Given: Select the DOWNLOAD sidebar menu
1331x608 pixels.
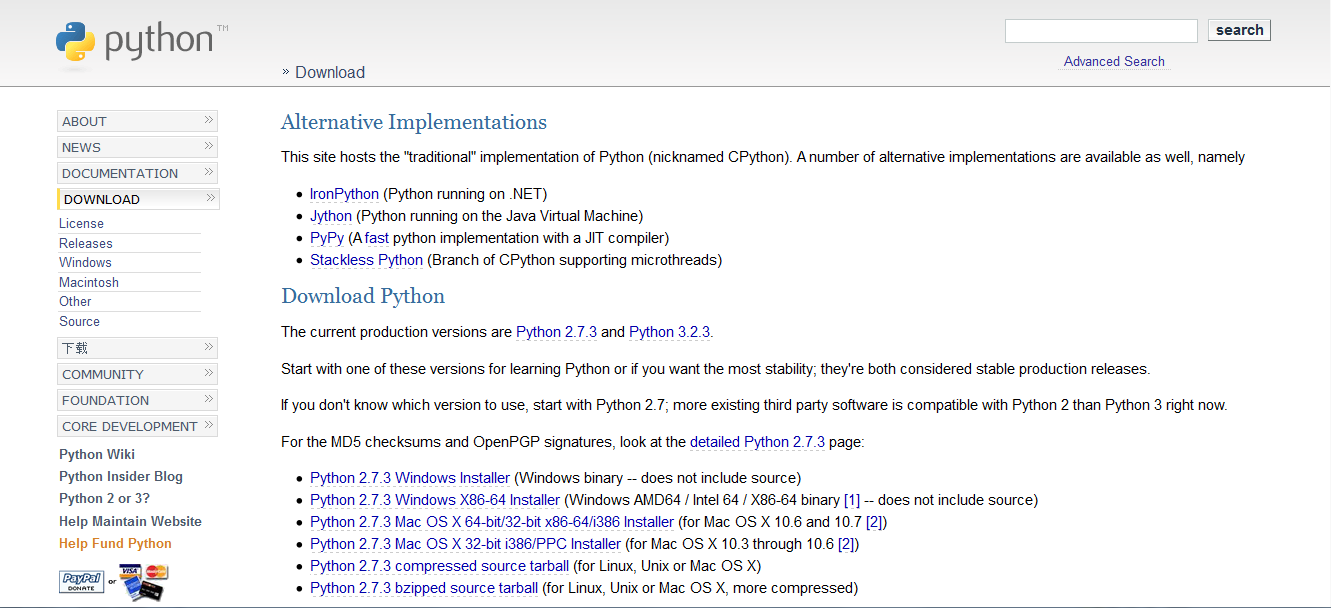Looking at the screenshot, I should 137,199.
